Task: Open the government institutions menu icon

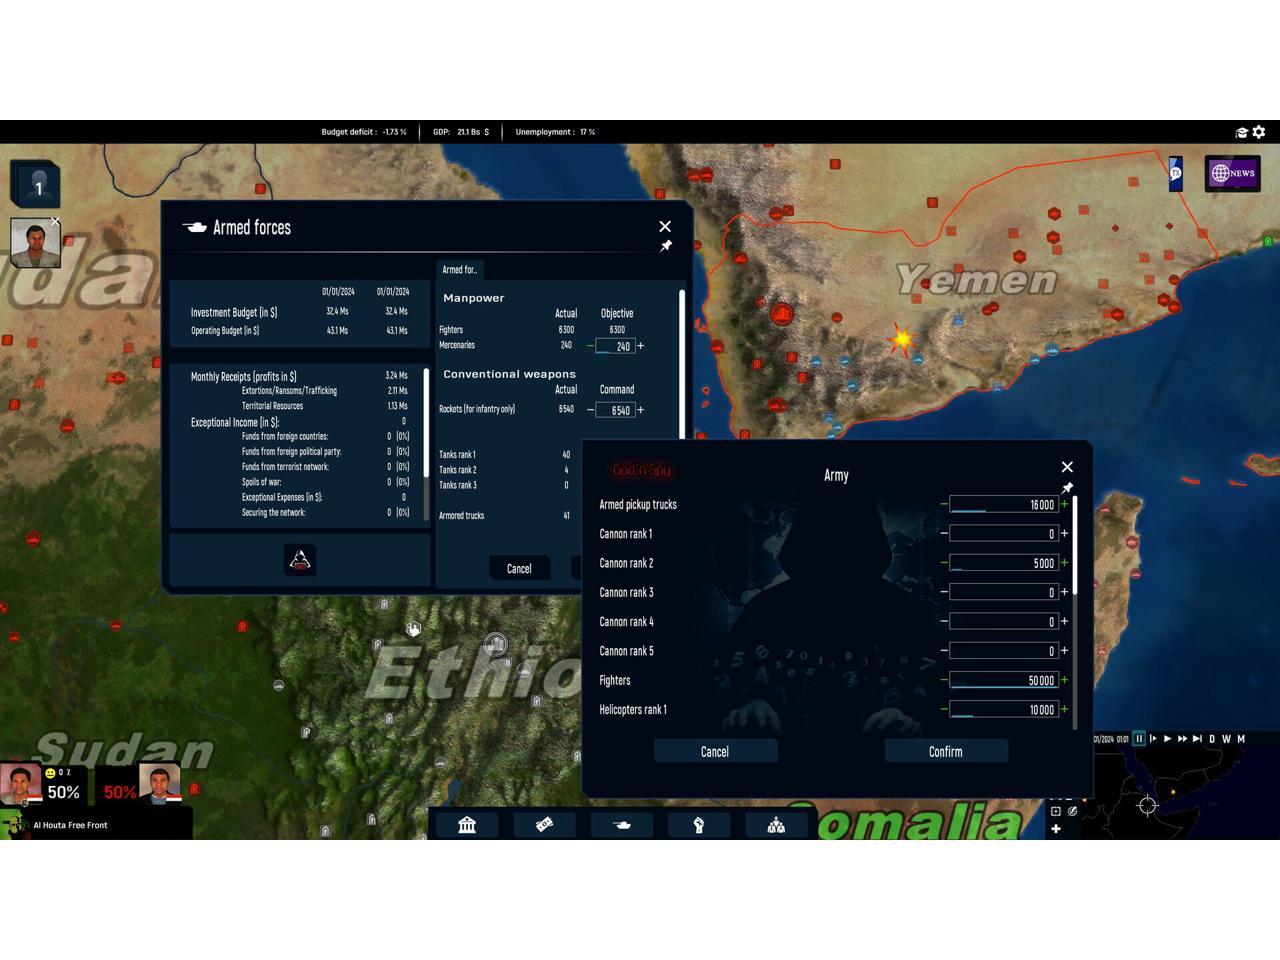Action: [x=467, y=825]
